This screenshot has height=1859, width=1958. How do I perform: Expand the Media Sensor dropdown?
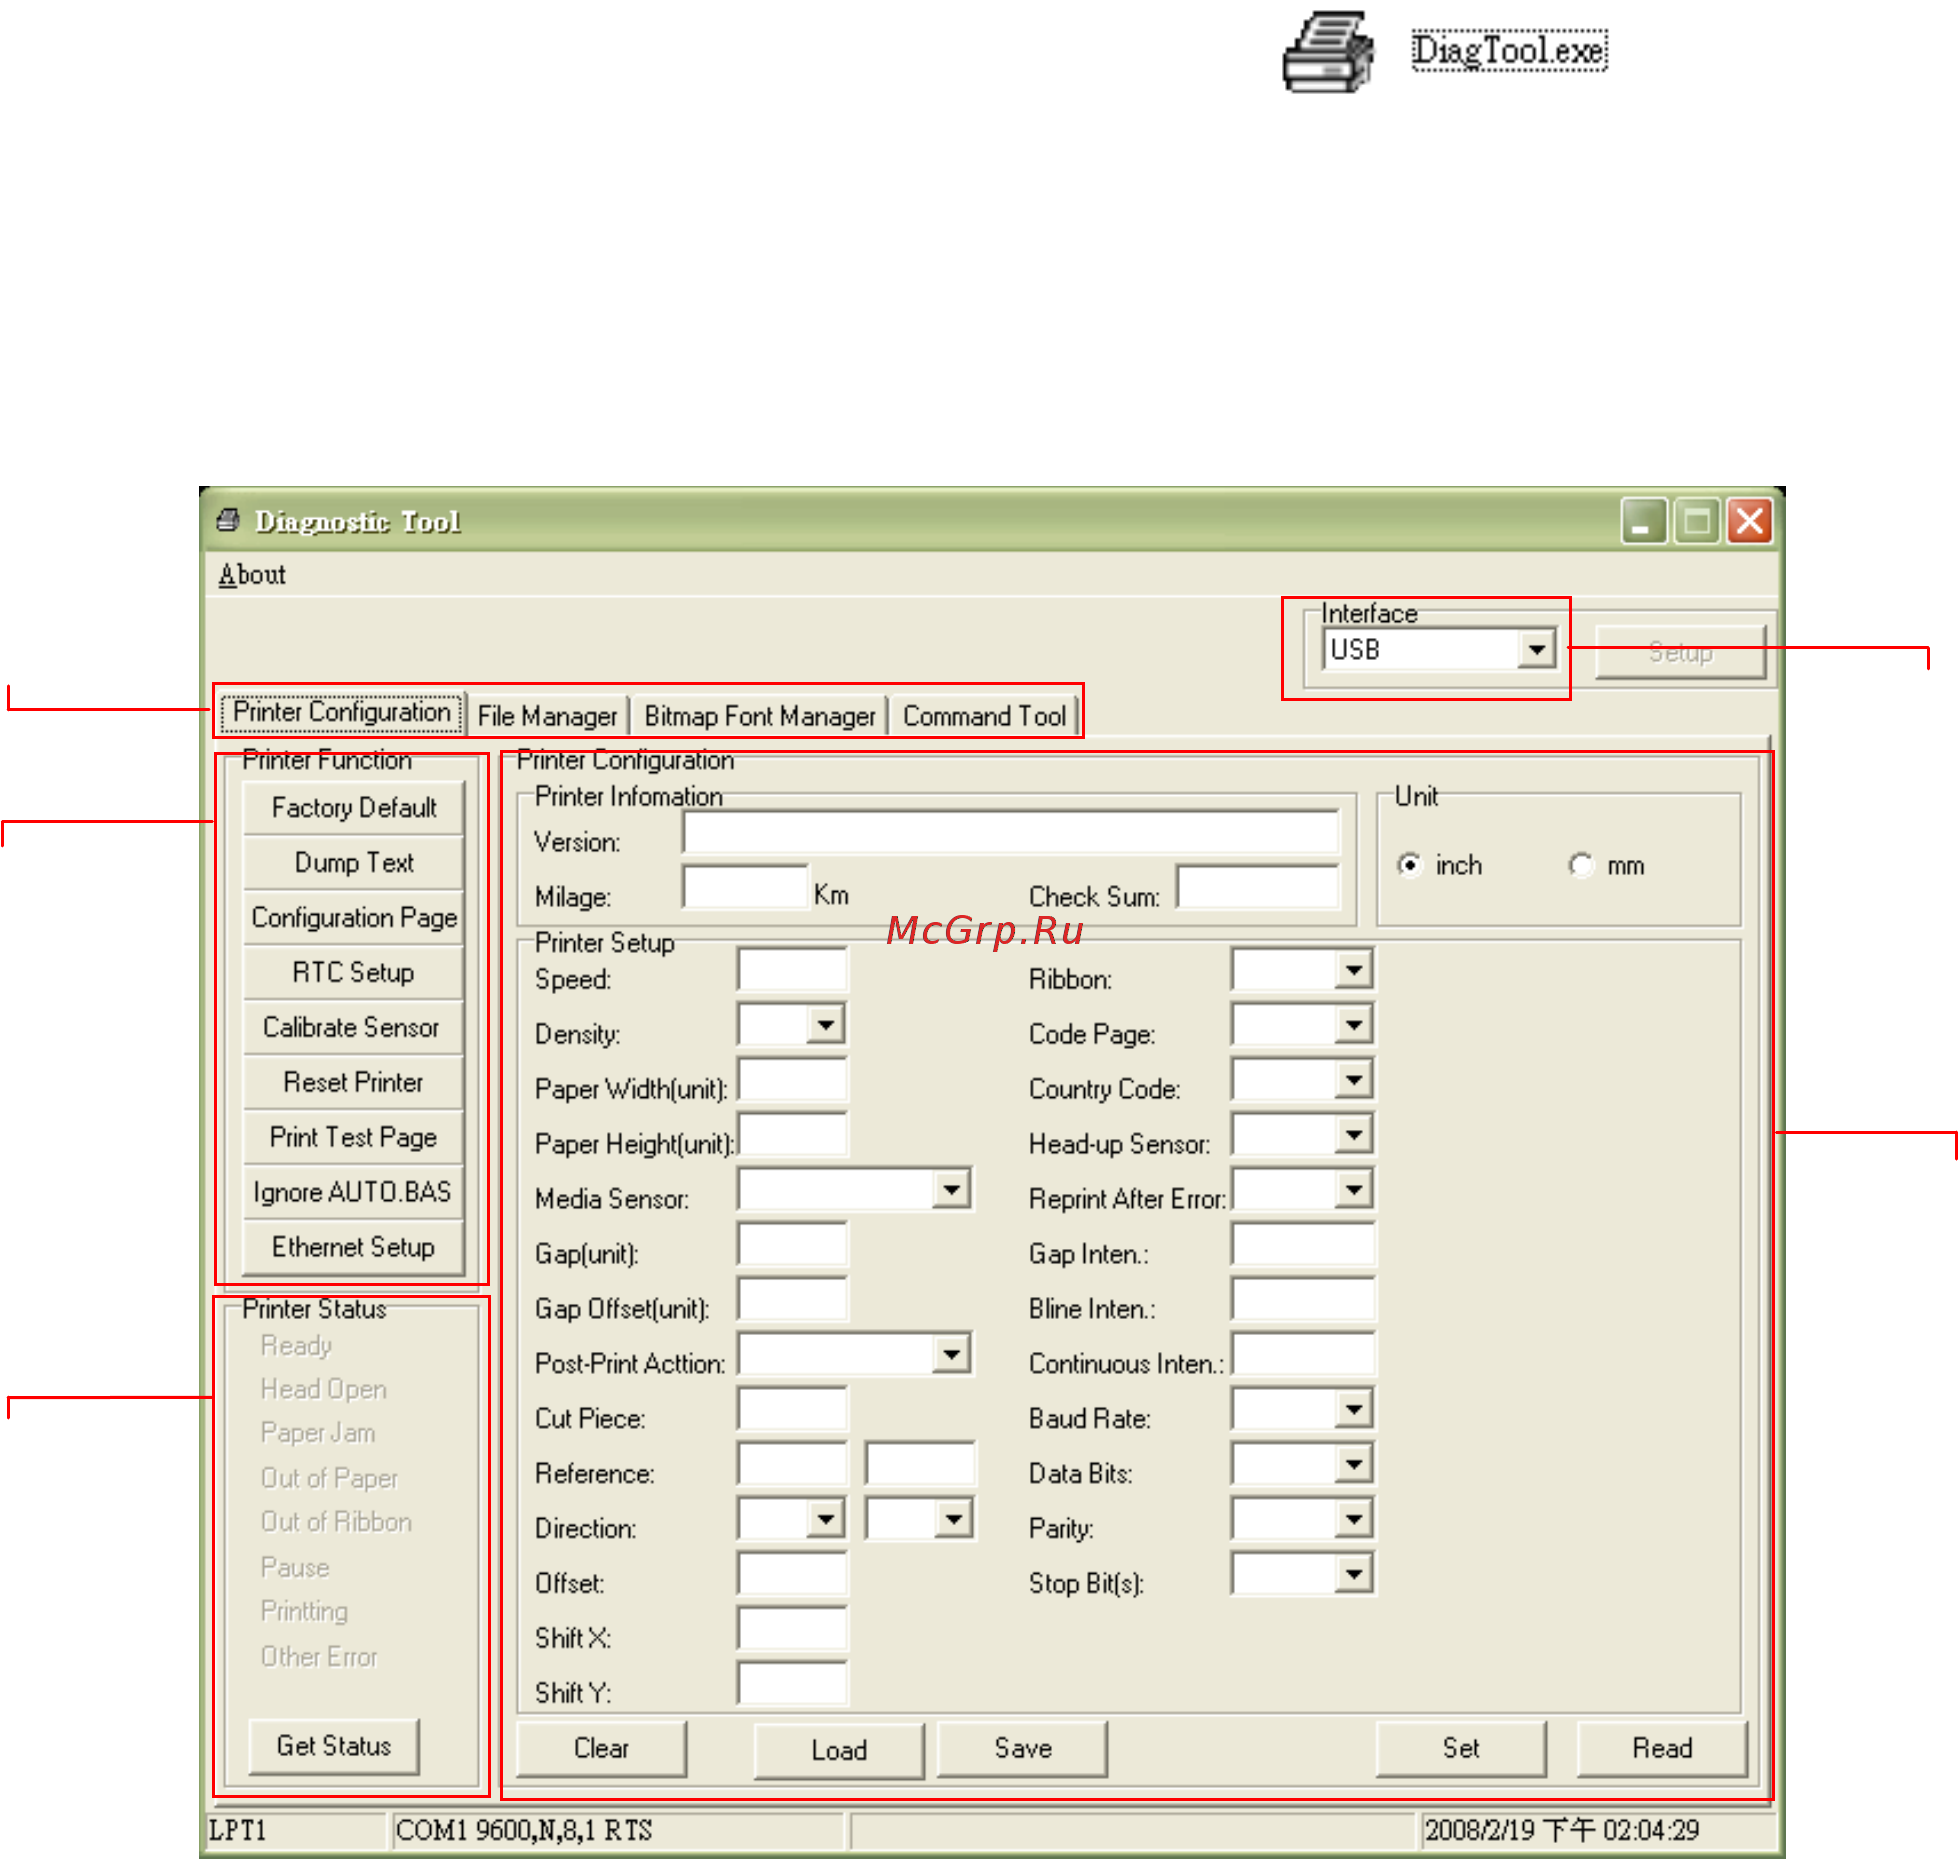pos(952,1189)
